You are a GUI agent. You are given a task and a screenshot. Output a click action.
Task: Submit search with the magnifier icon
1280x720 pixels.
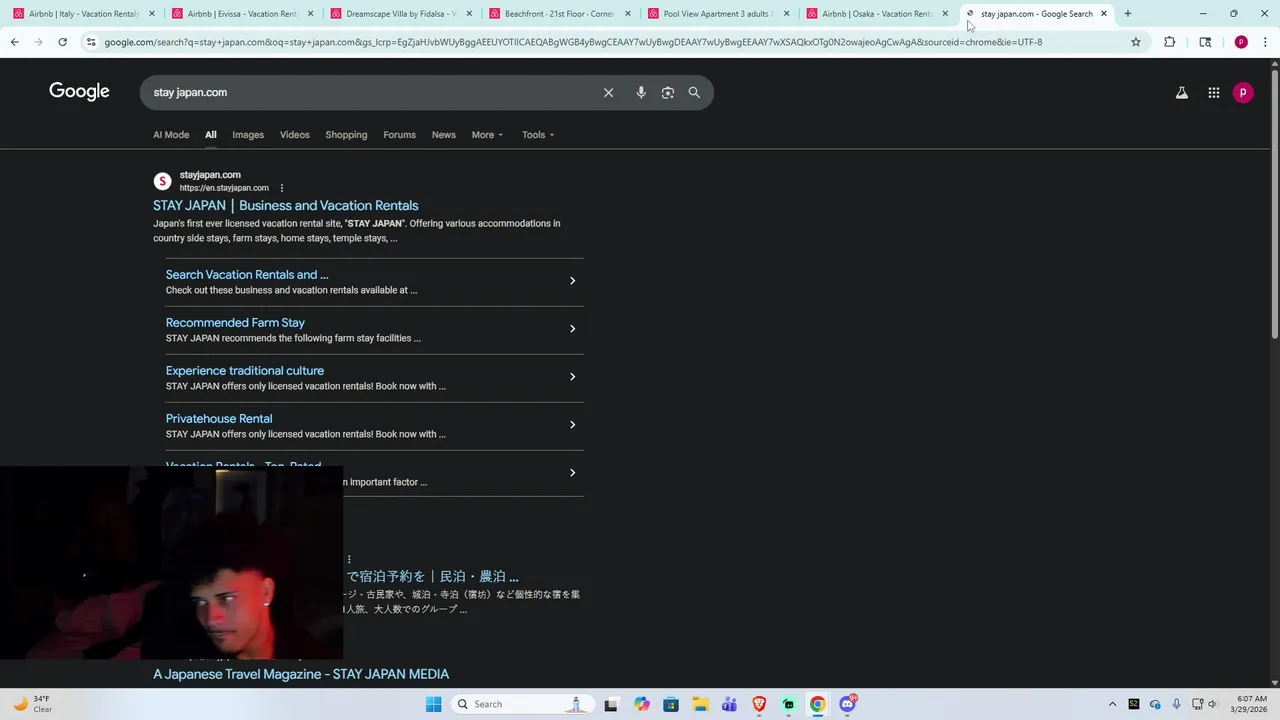coord(694,92)
